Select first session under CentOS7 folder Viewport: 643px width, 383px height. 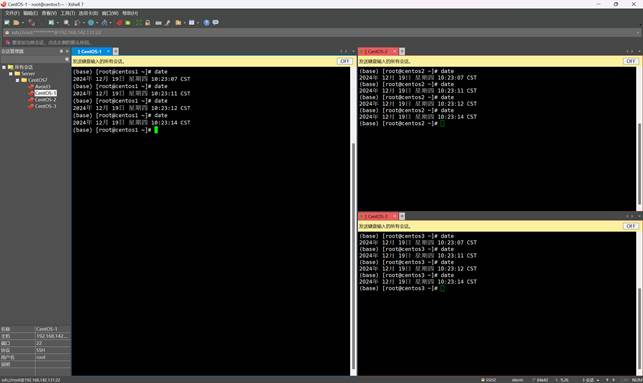pyautogui.click(x=43, y=87)
